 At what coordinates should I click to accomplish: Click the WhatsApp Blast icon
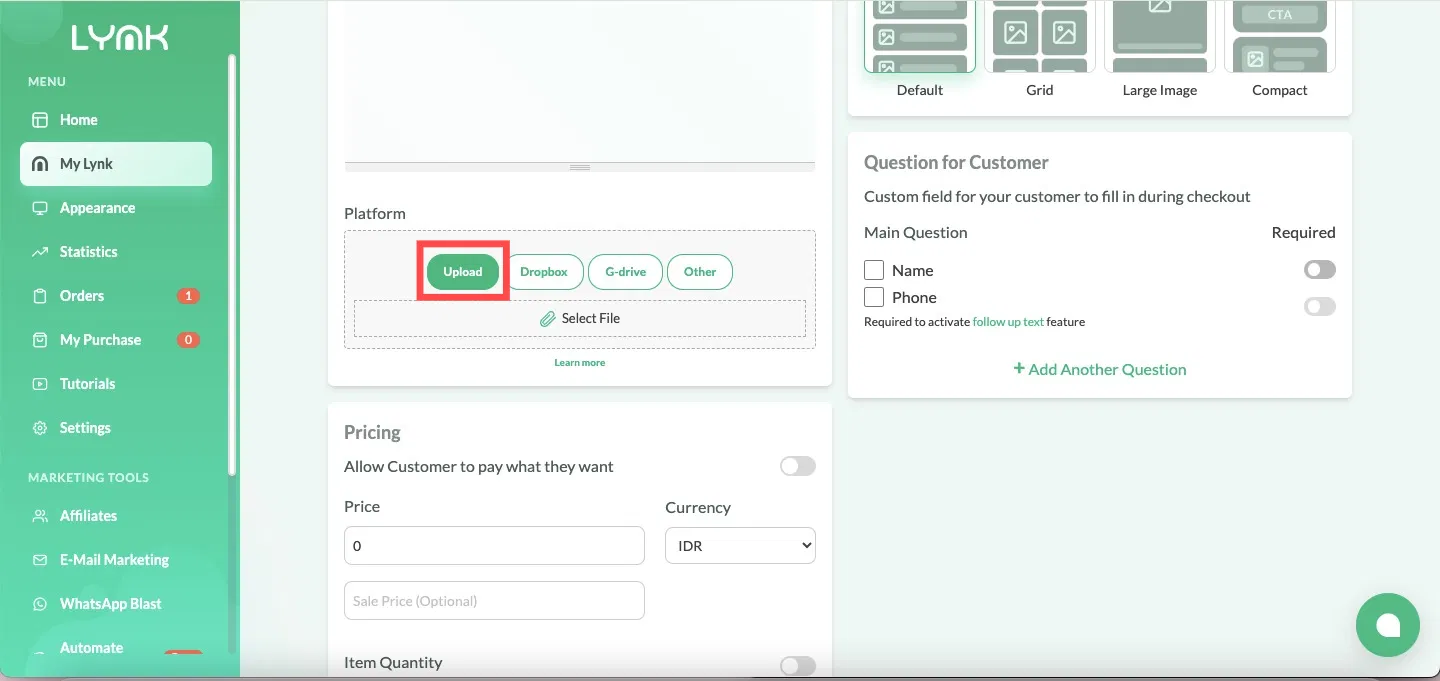[40, 604]
